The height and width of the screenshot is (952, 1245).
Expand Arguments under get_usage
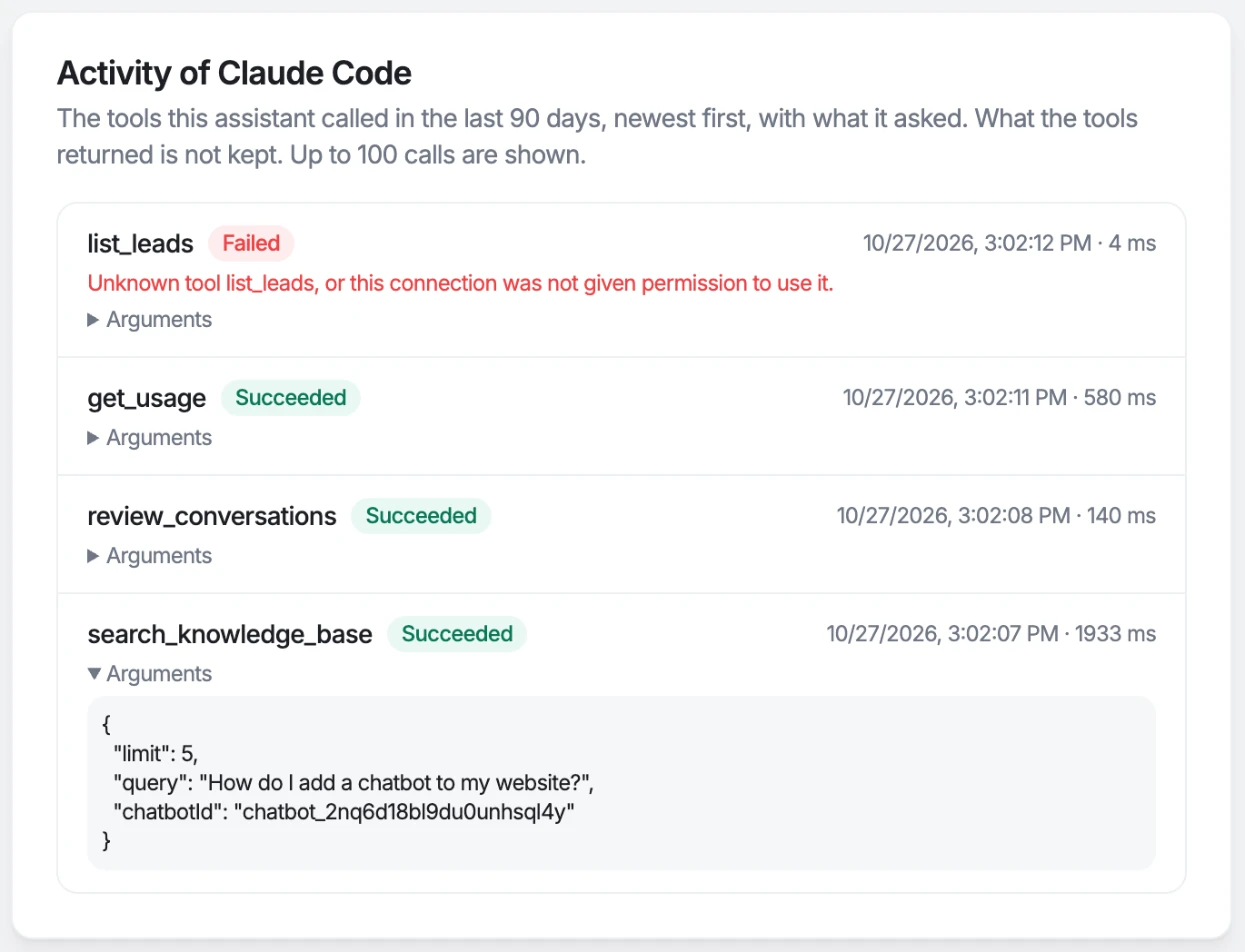click(150, 438)
